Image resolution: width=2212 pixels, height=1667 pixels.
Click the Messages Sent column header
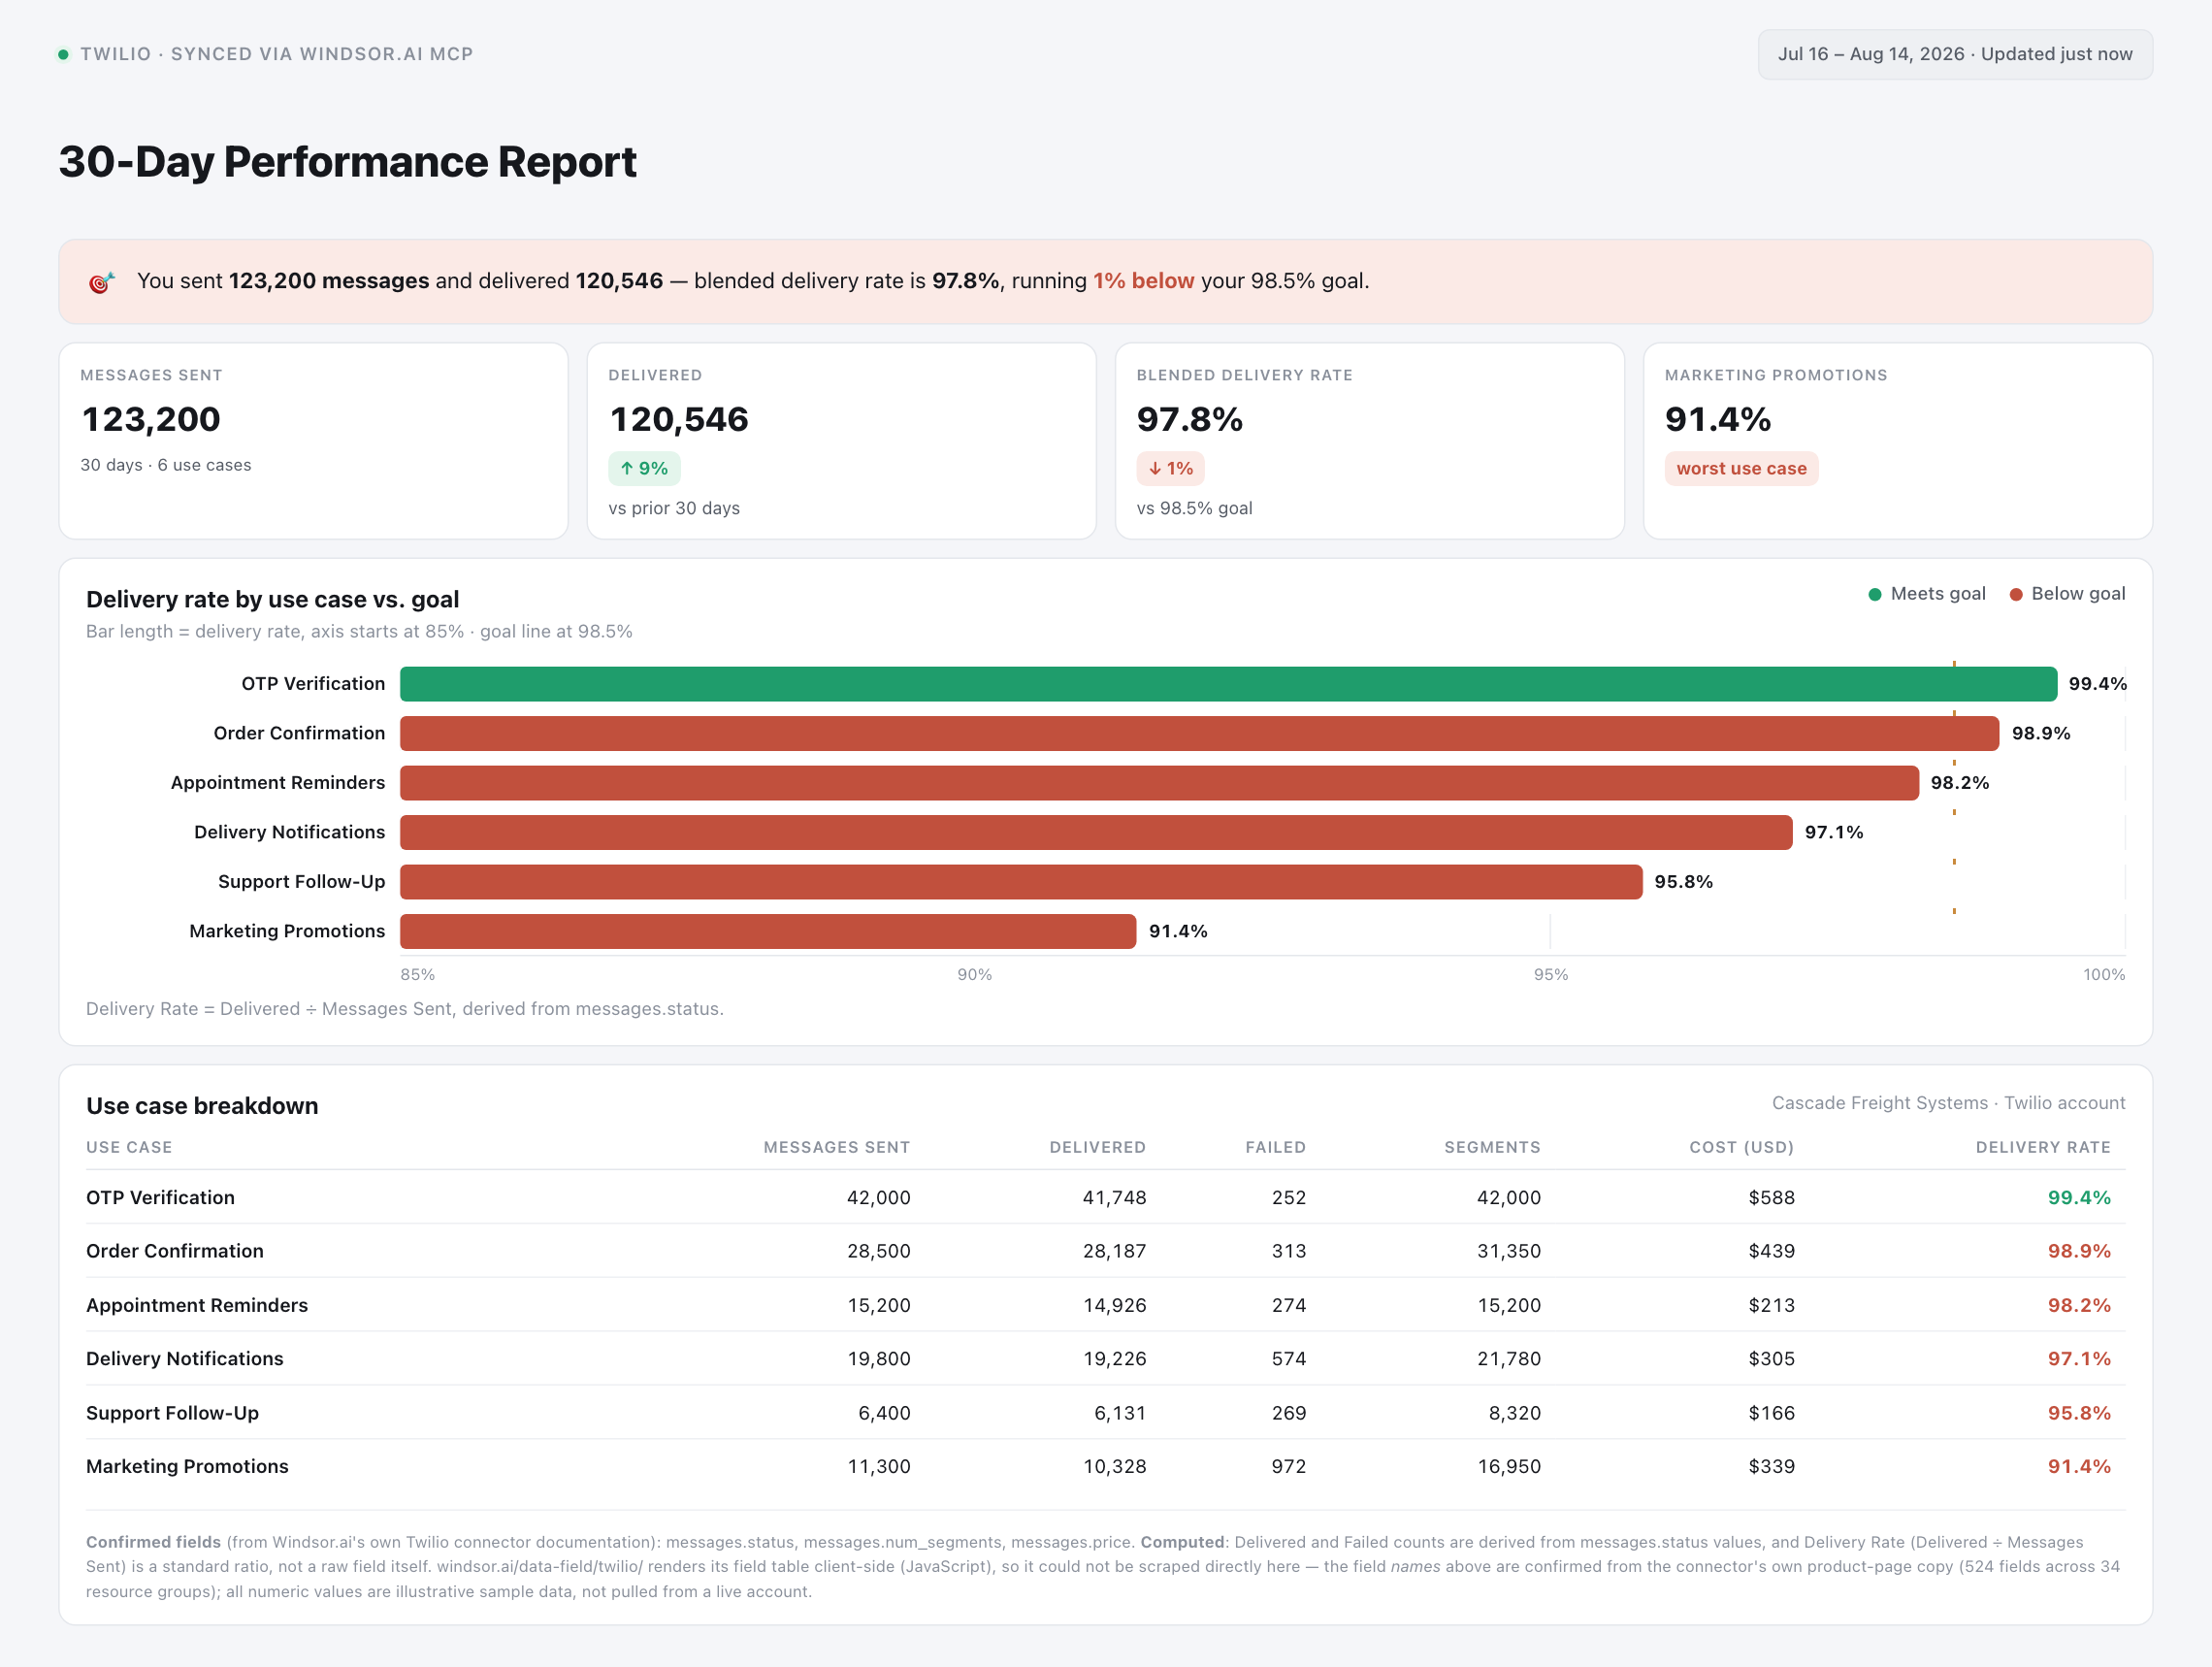pyautogui.click(x=836, y=1147)
